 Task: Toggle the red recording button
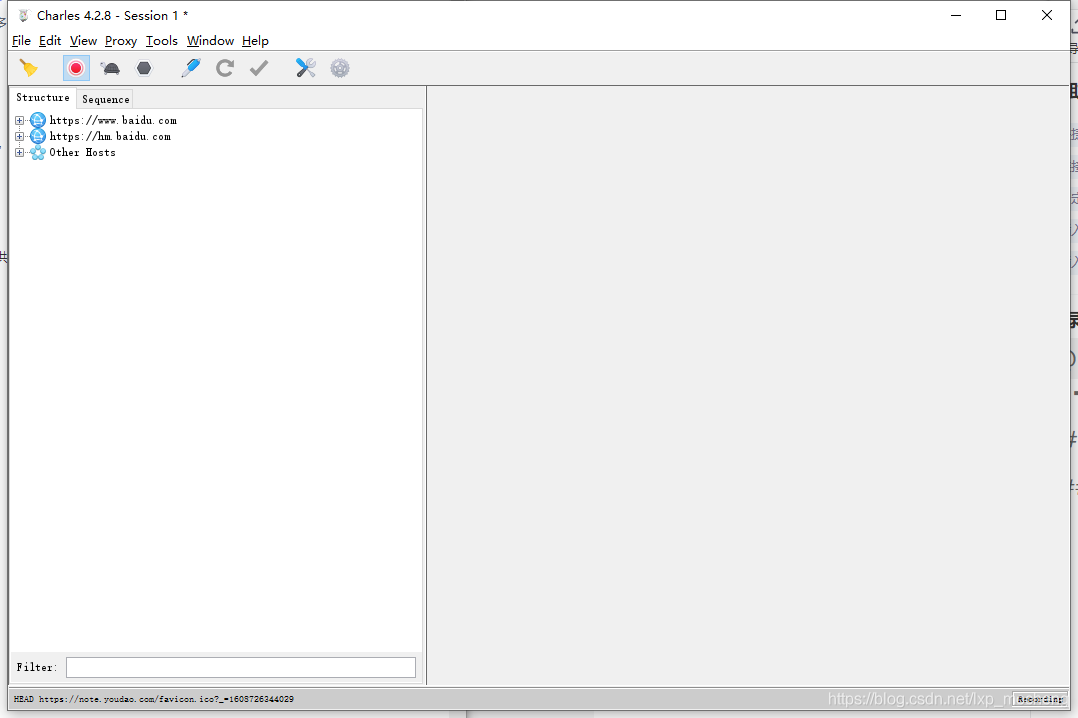pyautogui.click(x=76, y=68)
